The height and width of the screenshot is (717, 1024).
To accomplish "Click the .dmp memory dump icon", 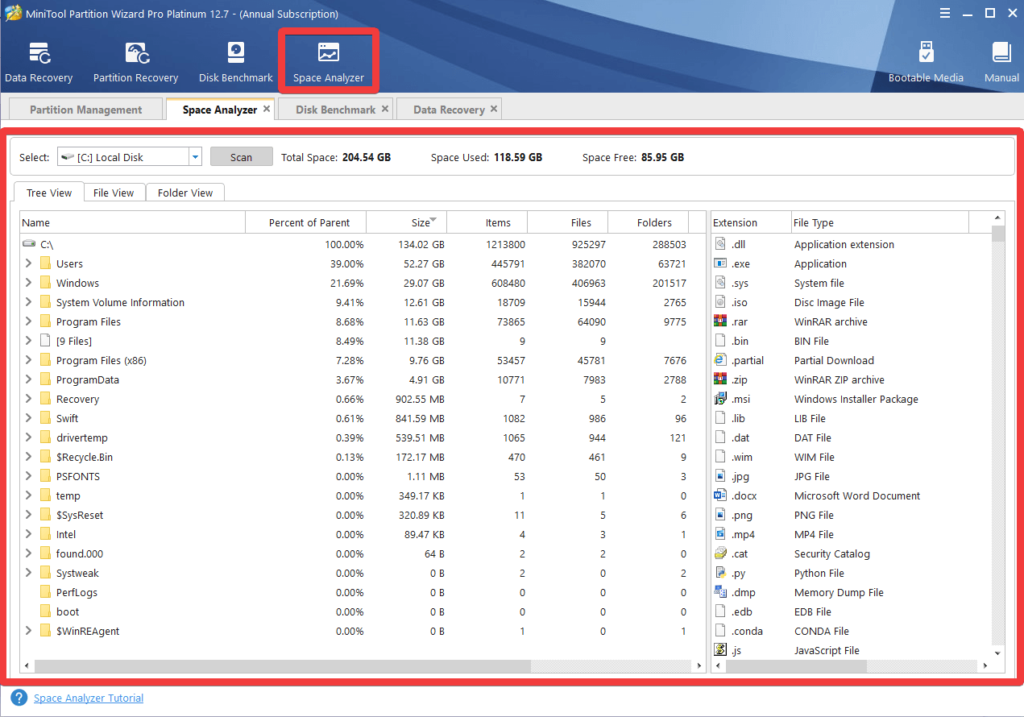I will click(720, 592).
